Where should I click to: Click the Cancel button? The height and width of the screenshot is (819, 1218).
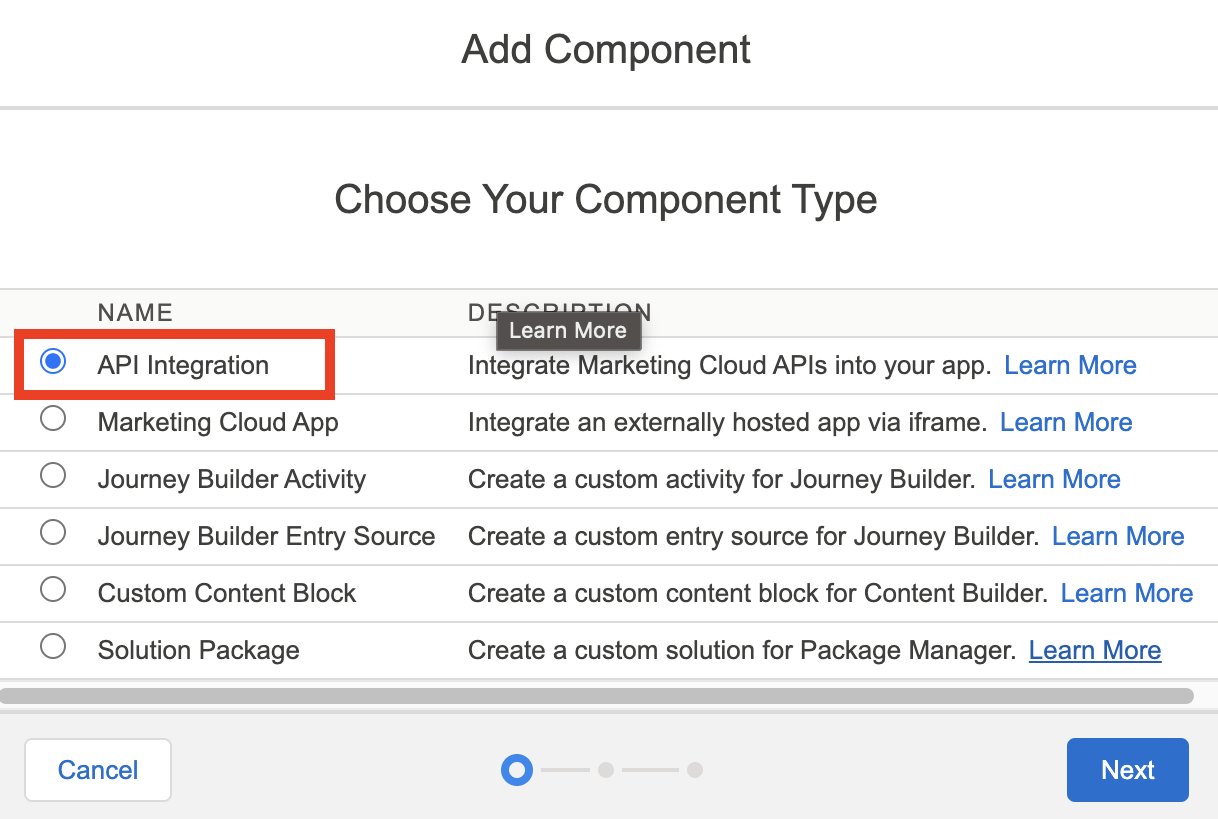pyautogui.click(x=98, y=770)
